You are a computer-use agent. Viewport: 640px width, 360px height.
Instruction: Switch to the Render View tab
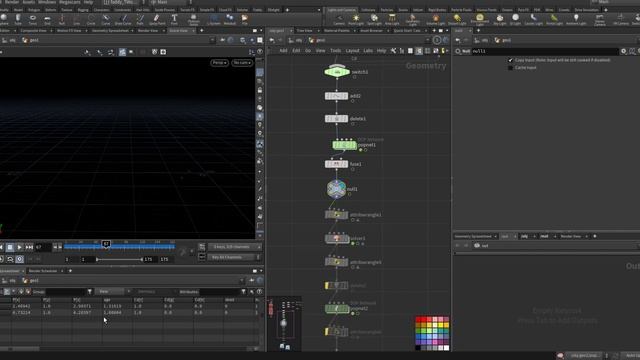[148, 31]
